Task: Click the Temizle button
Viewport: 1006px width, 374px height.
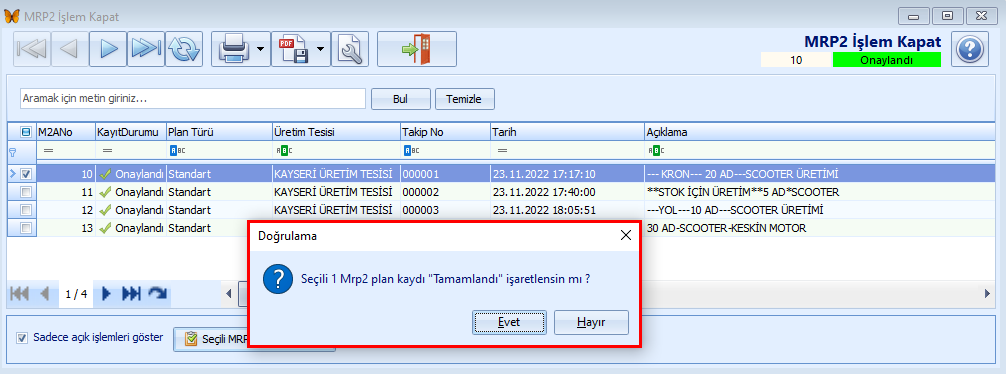Action: pyautogui.click(x=465, y=99)
